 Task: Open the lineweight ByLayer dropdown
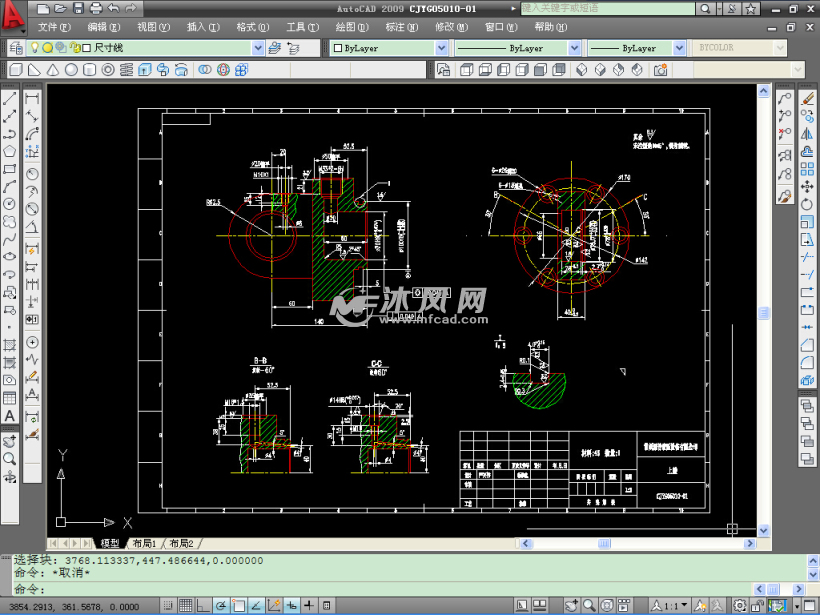tap(679, 48)
